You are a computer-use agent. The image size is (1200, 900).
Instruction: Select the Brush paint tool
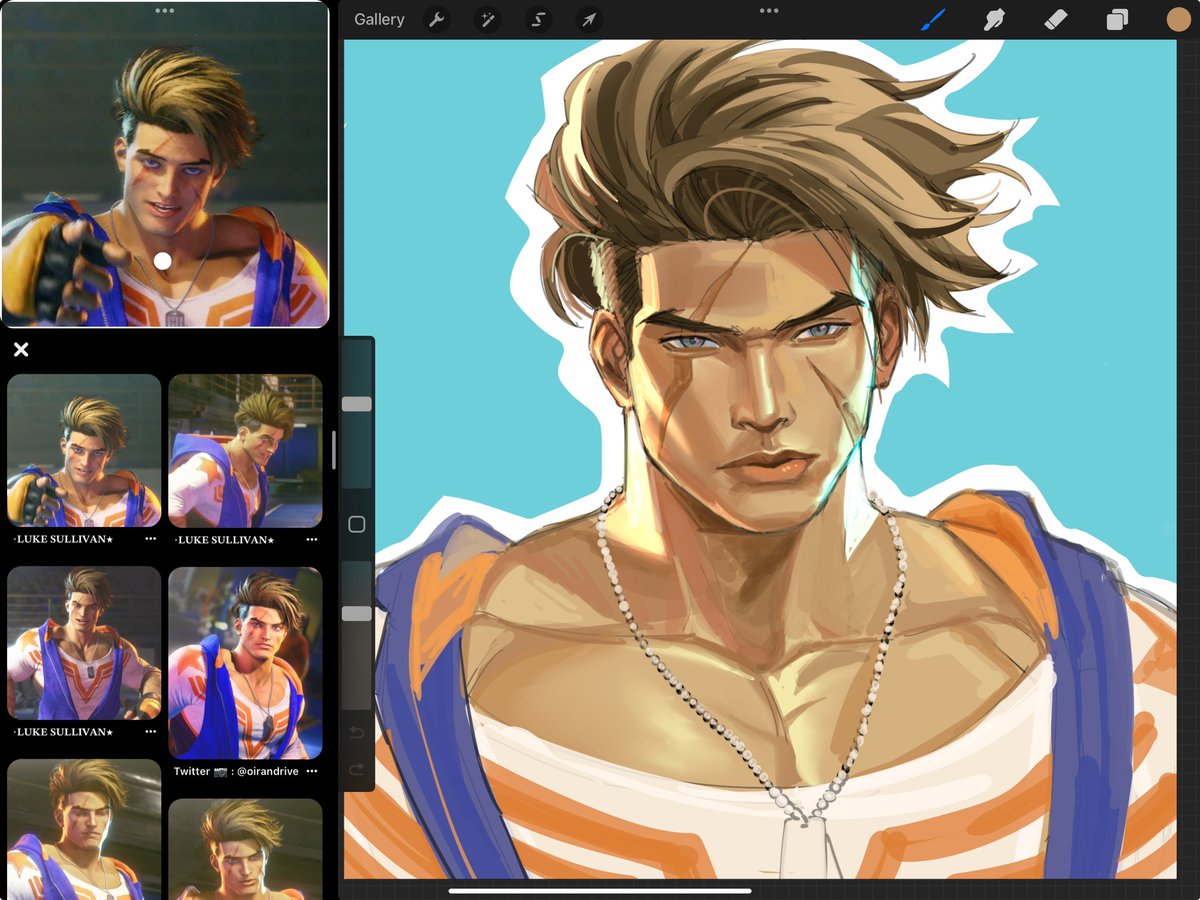click(x=933, y=19)
